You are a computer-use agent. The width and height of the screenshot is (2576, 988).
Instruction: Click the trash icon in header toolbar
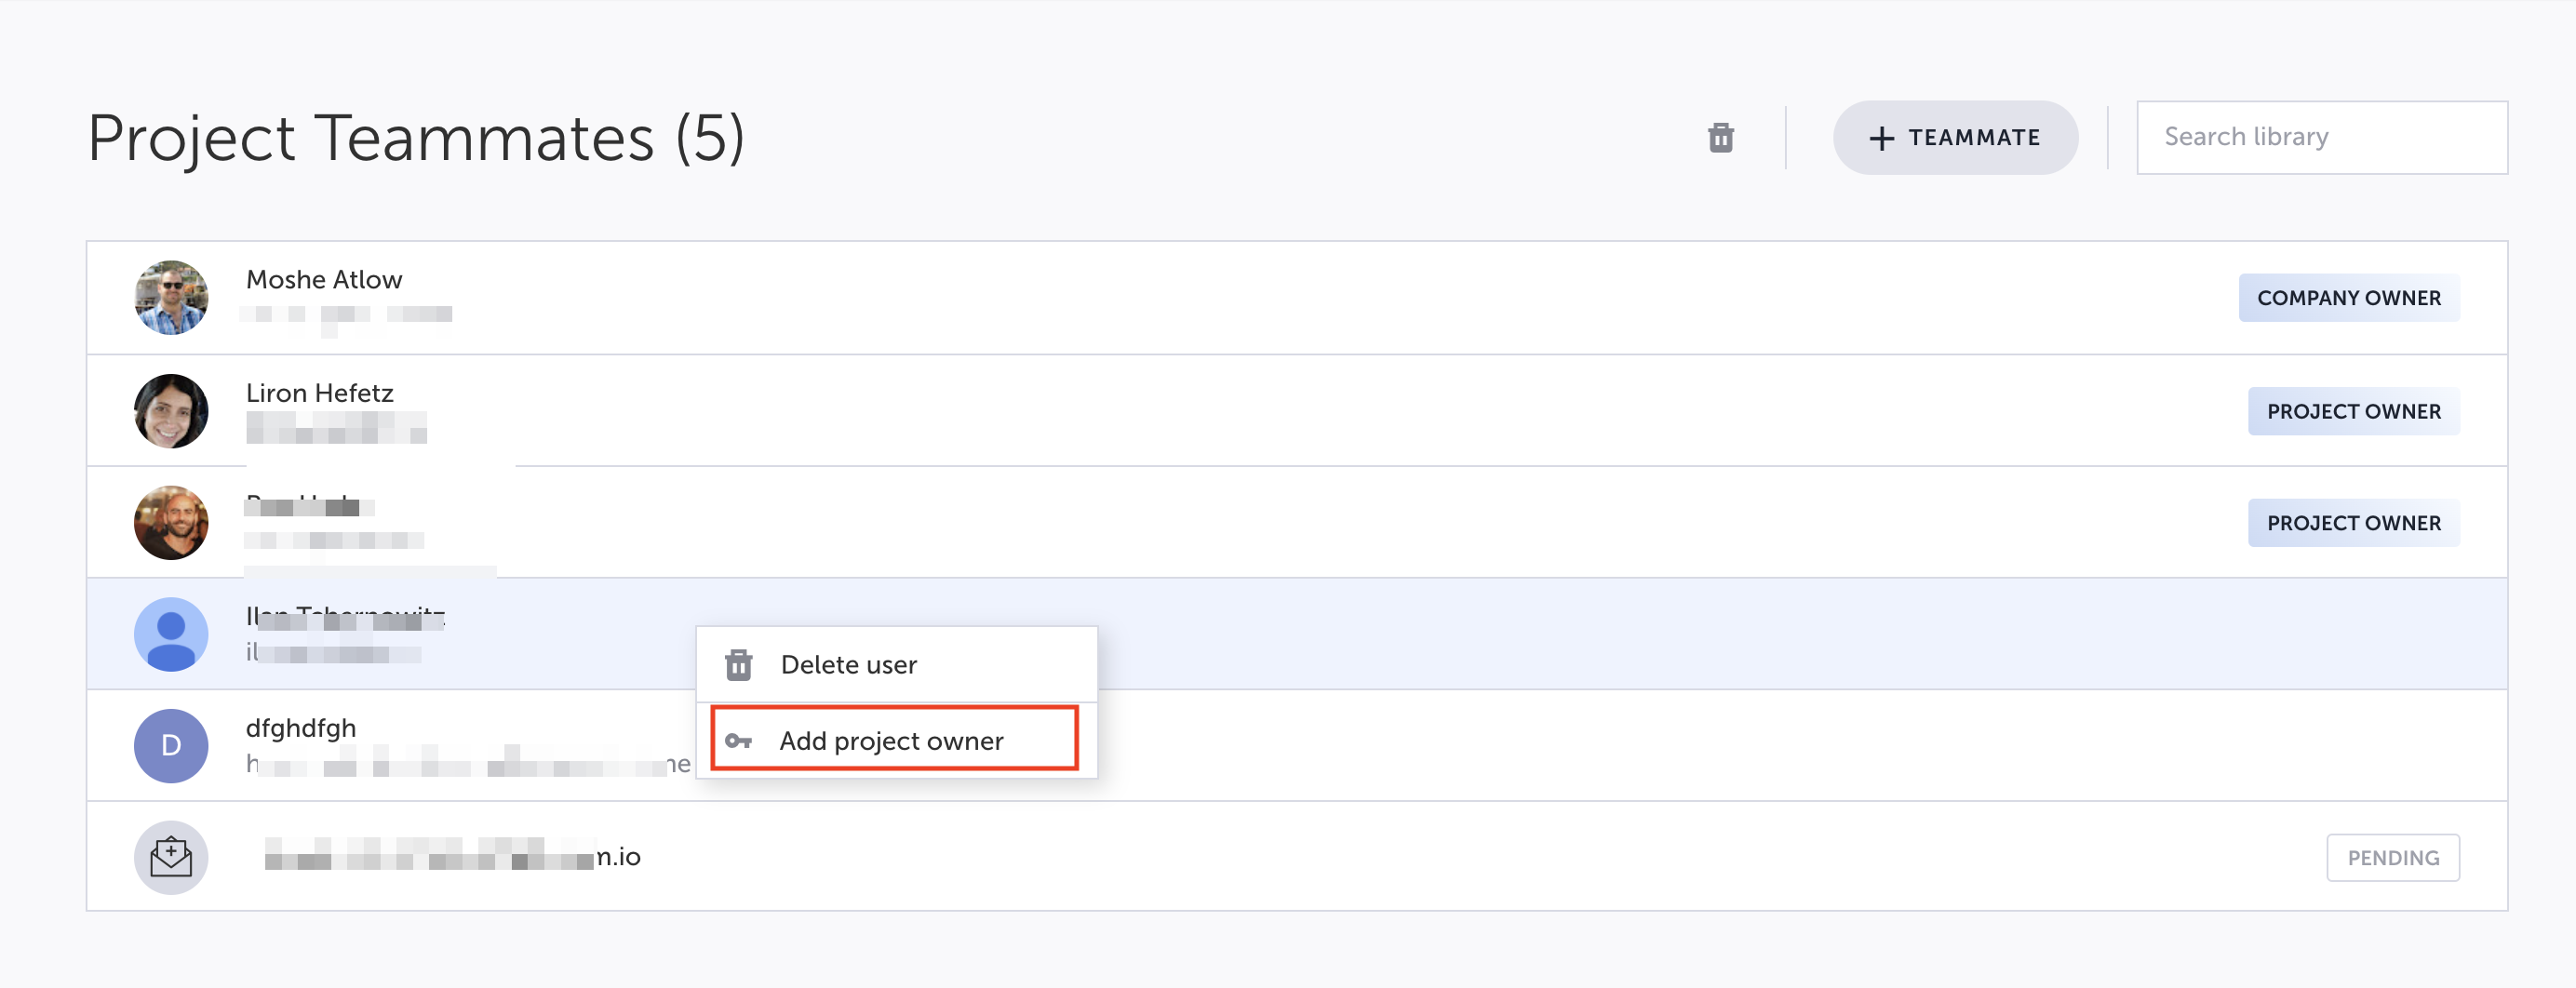click(x=1720, y=137)
